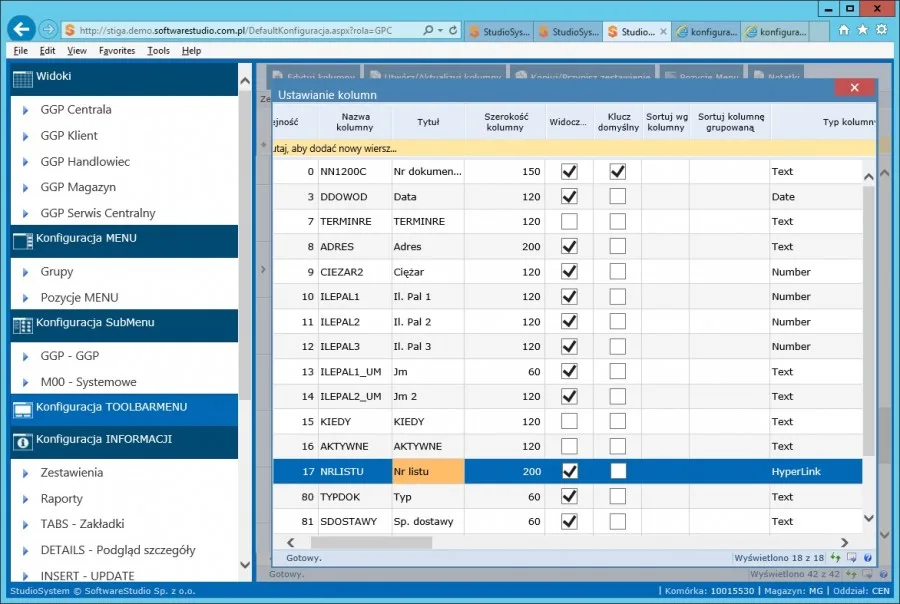The image size is (900, 604).
Task: Tick Klucz domyślny for the DDOWOD row
Action: point(618,196)
